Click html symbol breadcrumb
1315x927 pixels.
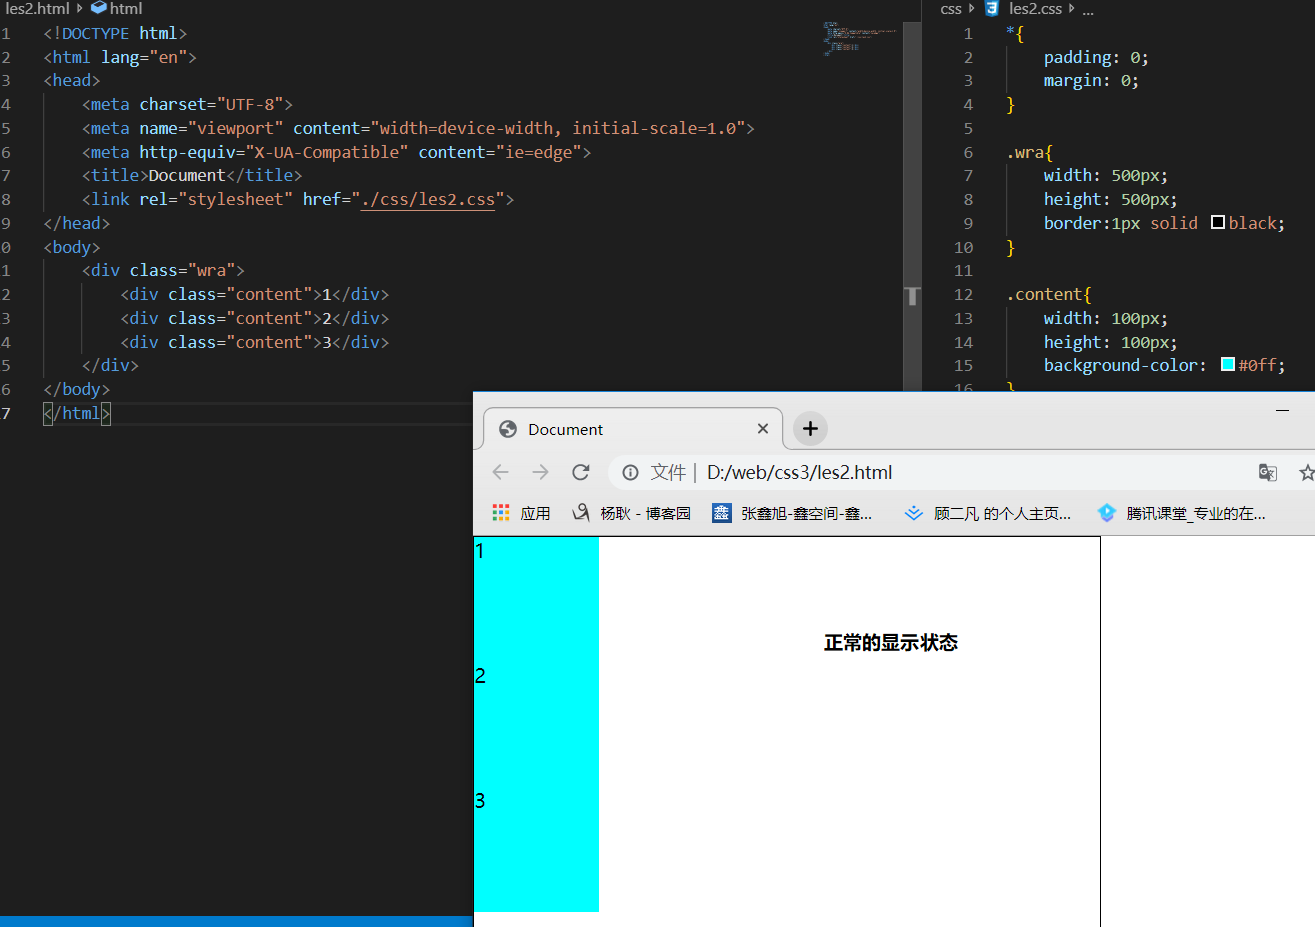tap(117, 8)
